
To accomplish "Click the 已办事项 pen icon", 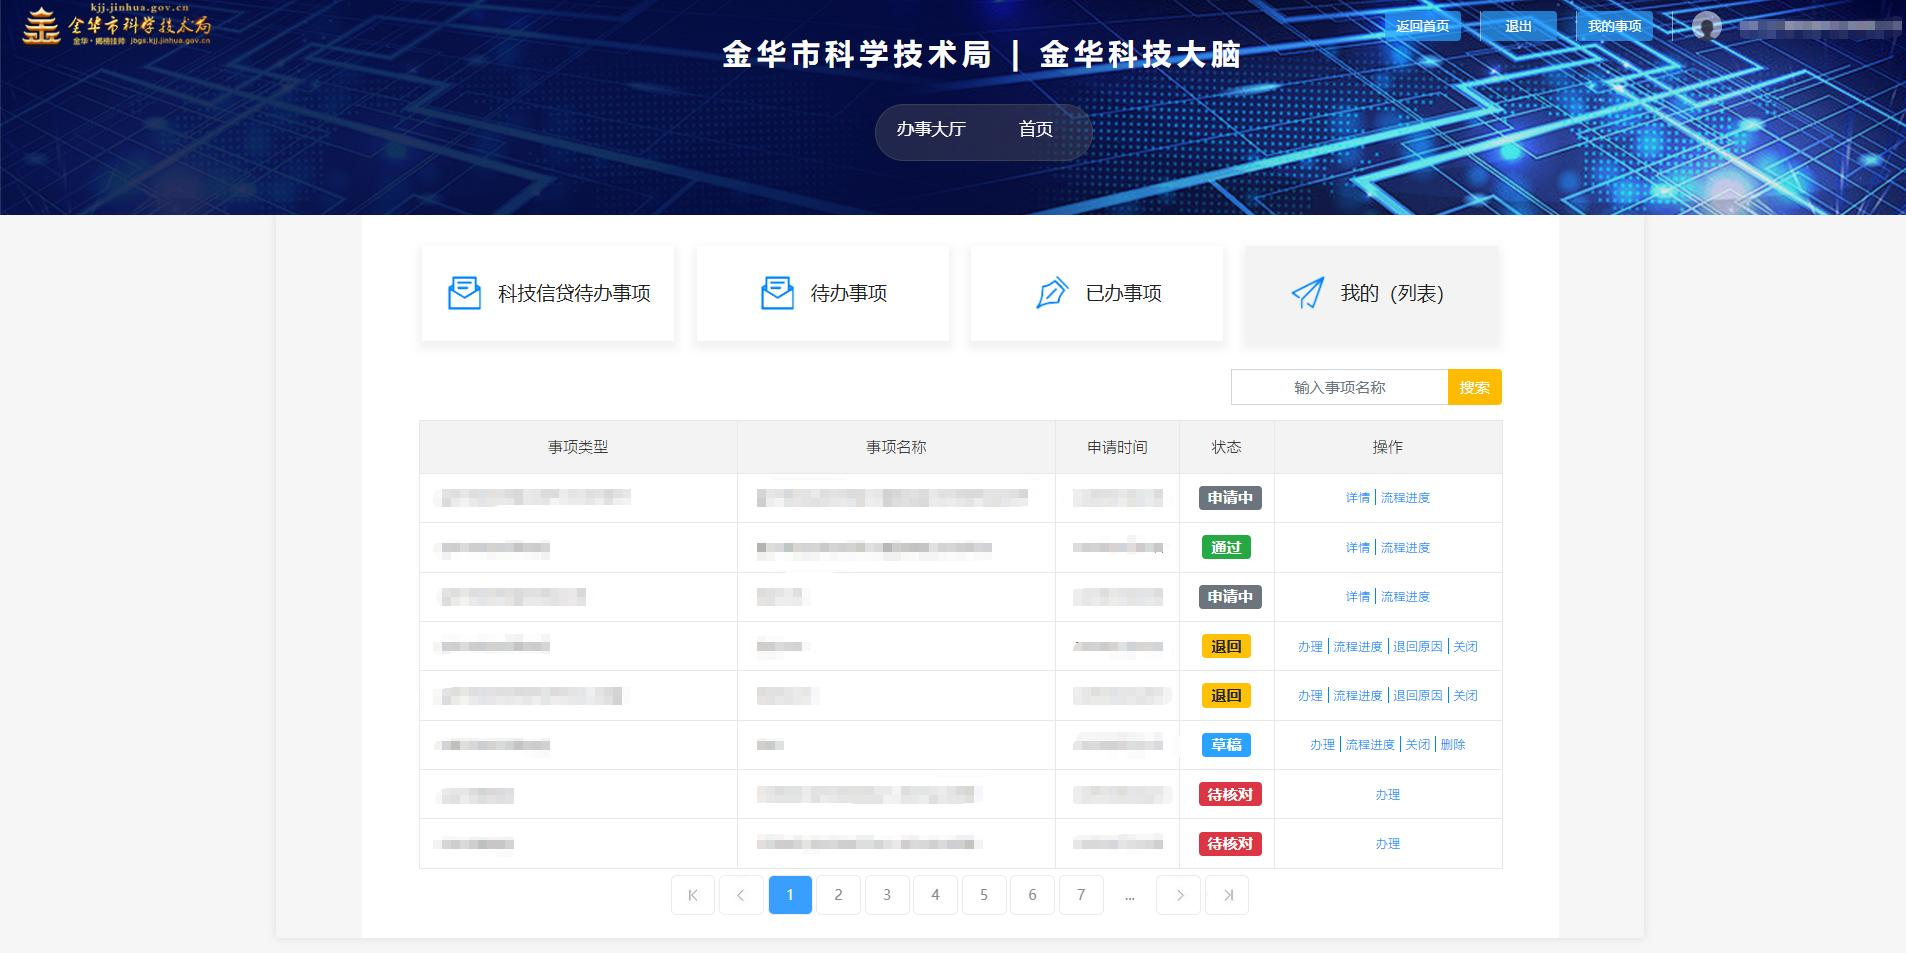I will [1051, 293].
